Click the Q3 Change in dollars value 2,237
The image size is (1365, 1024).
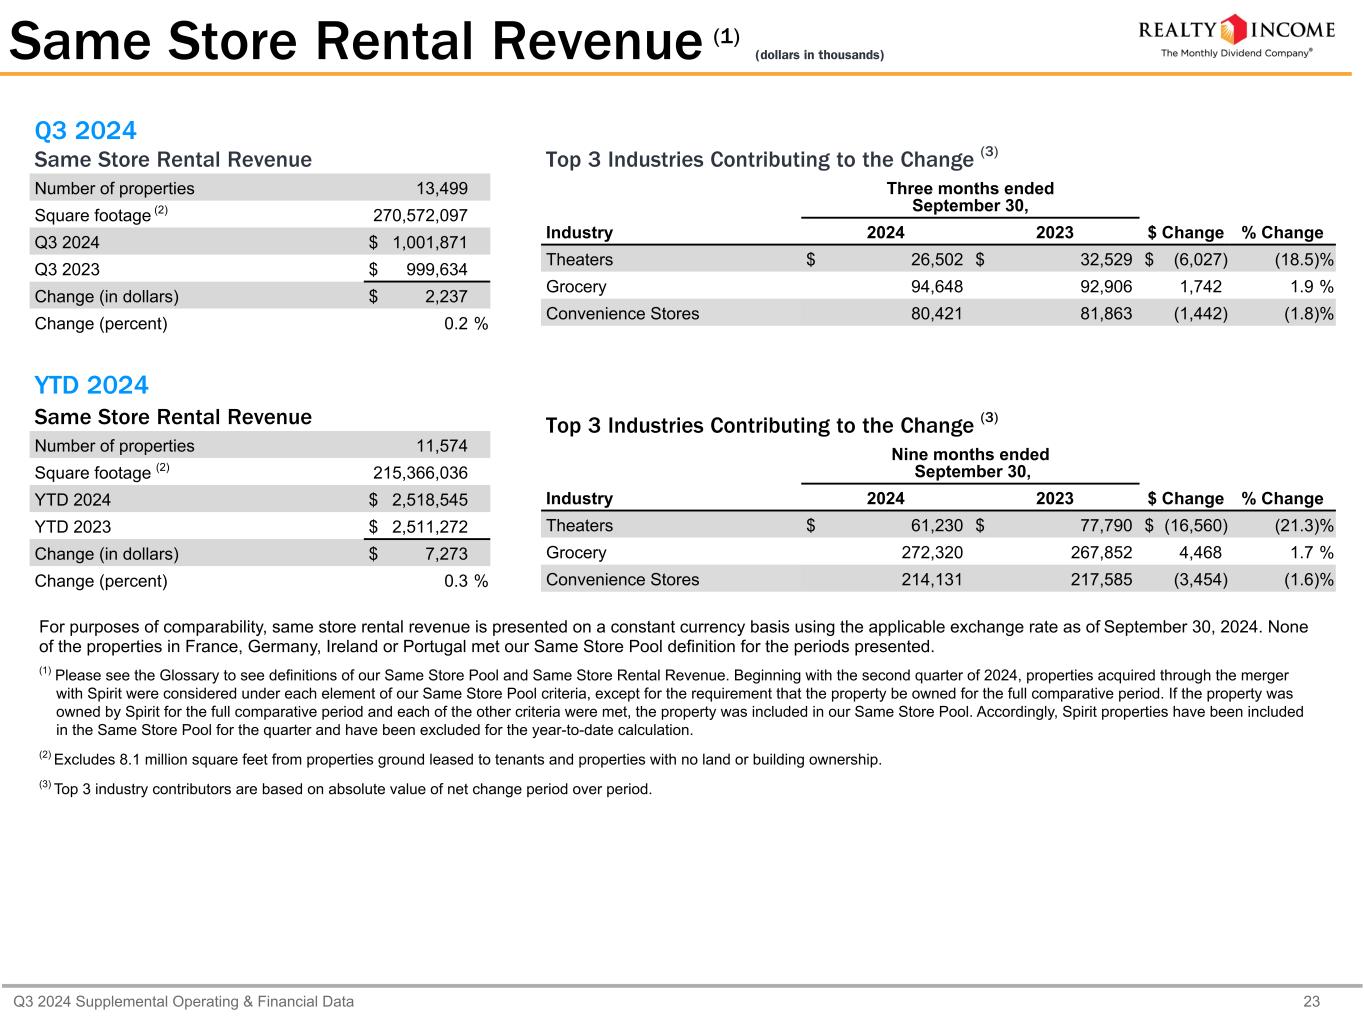[445, 296]
